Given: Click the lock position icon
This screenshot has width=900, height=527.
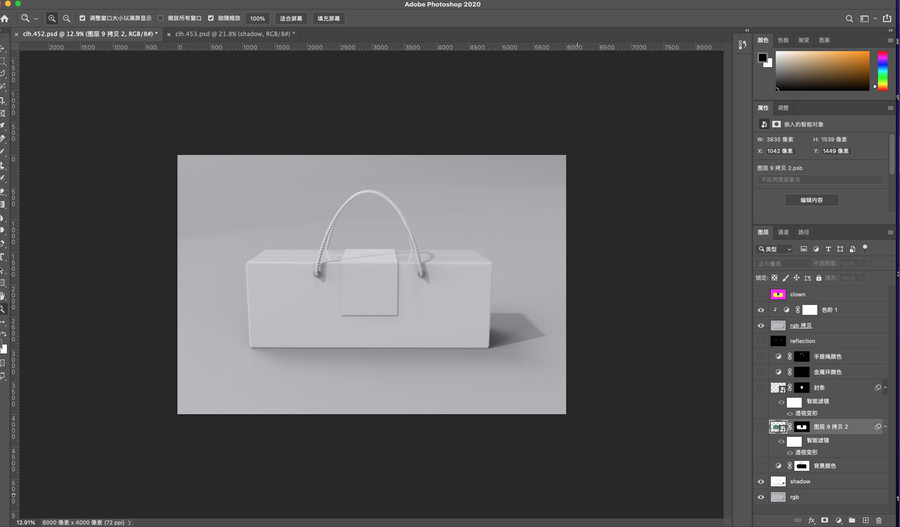Looking at the screenshot, I should (796, 278).
